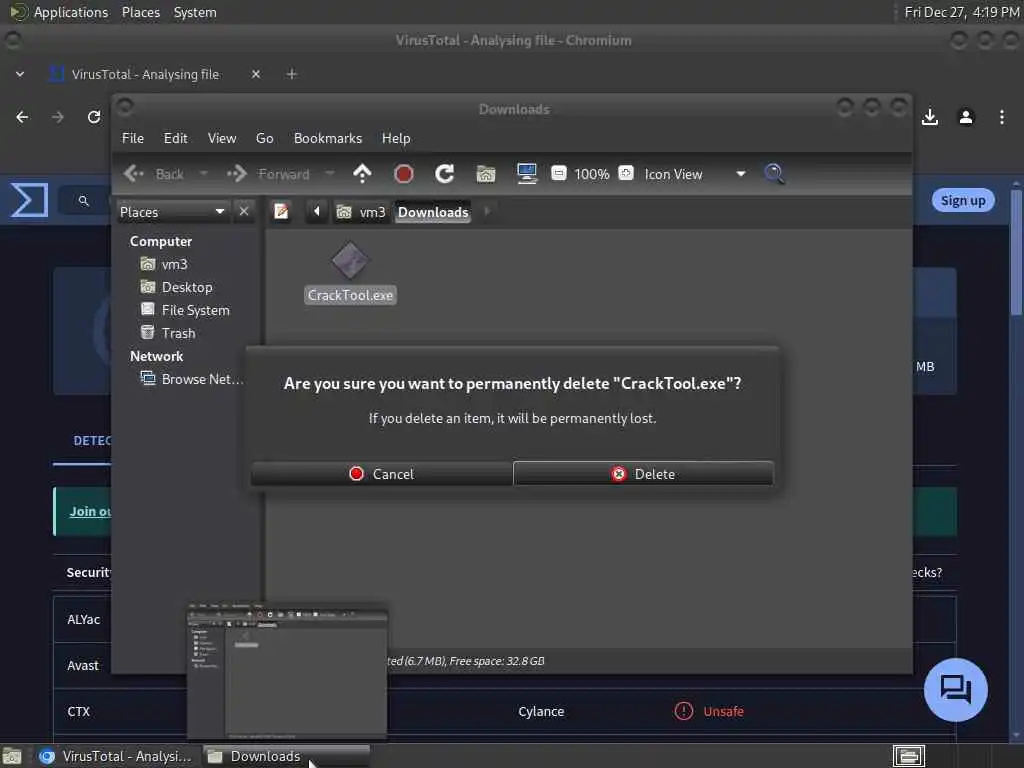Click the path bar left arrow
This screenshot has width=1024, height=768.
point(317,212)
